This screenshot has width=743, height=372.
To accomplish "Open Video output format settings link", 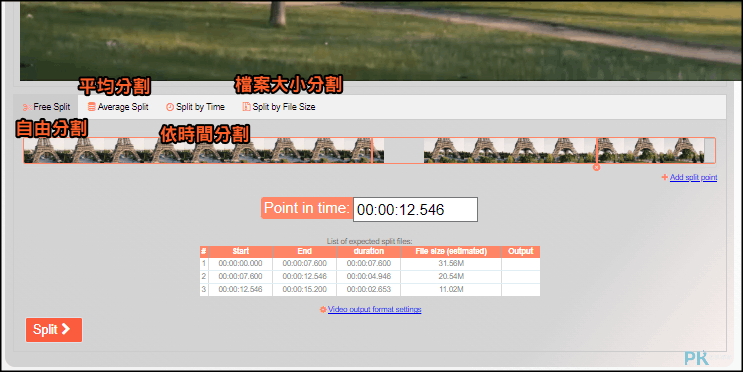I will pyautogui.click(x=374, y=309).
